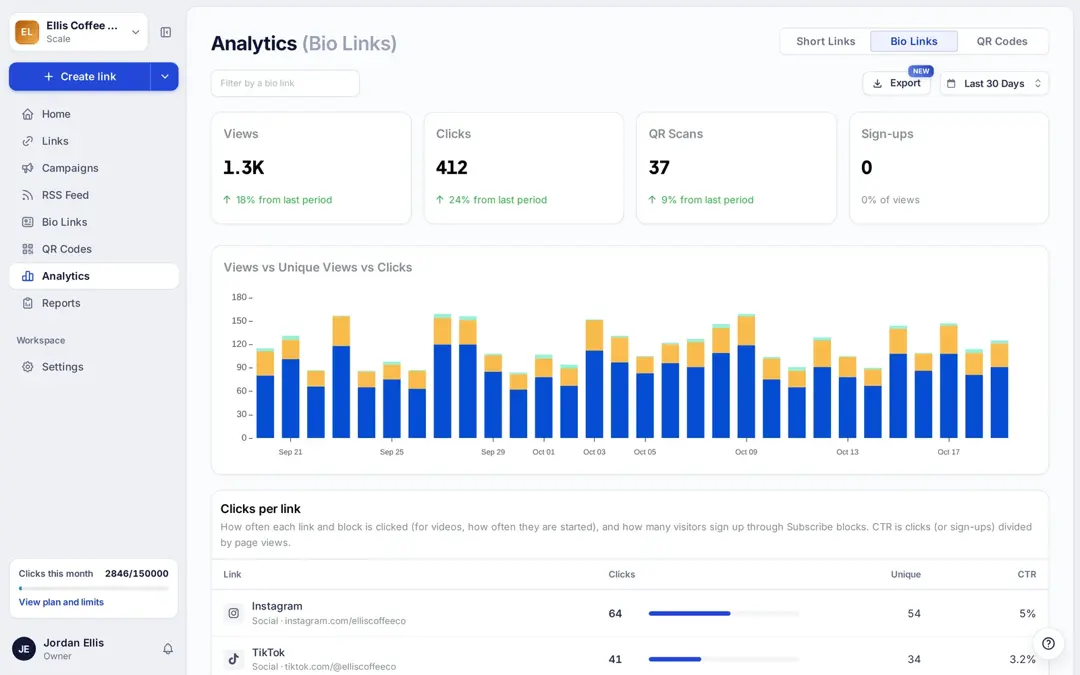Click the Clicks column header

pyautogui.click(x=622, y=574)
